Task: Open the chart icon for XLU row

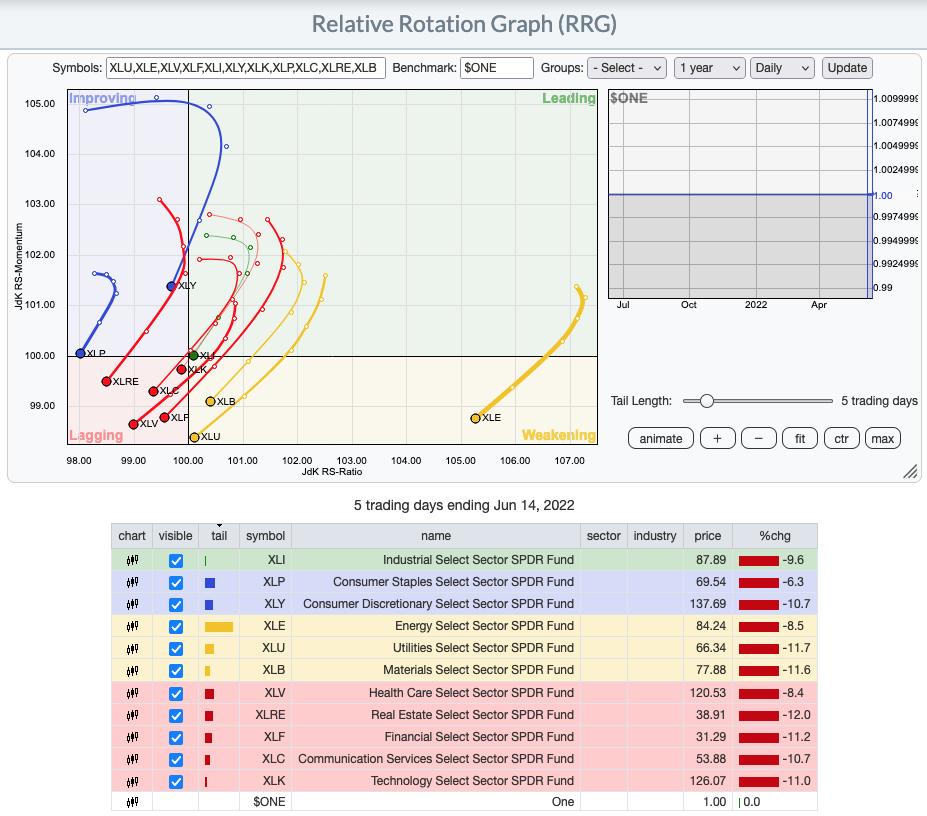Action: point(132,649)
